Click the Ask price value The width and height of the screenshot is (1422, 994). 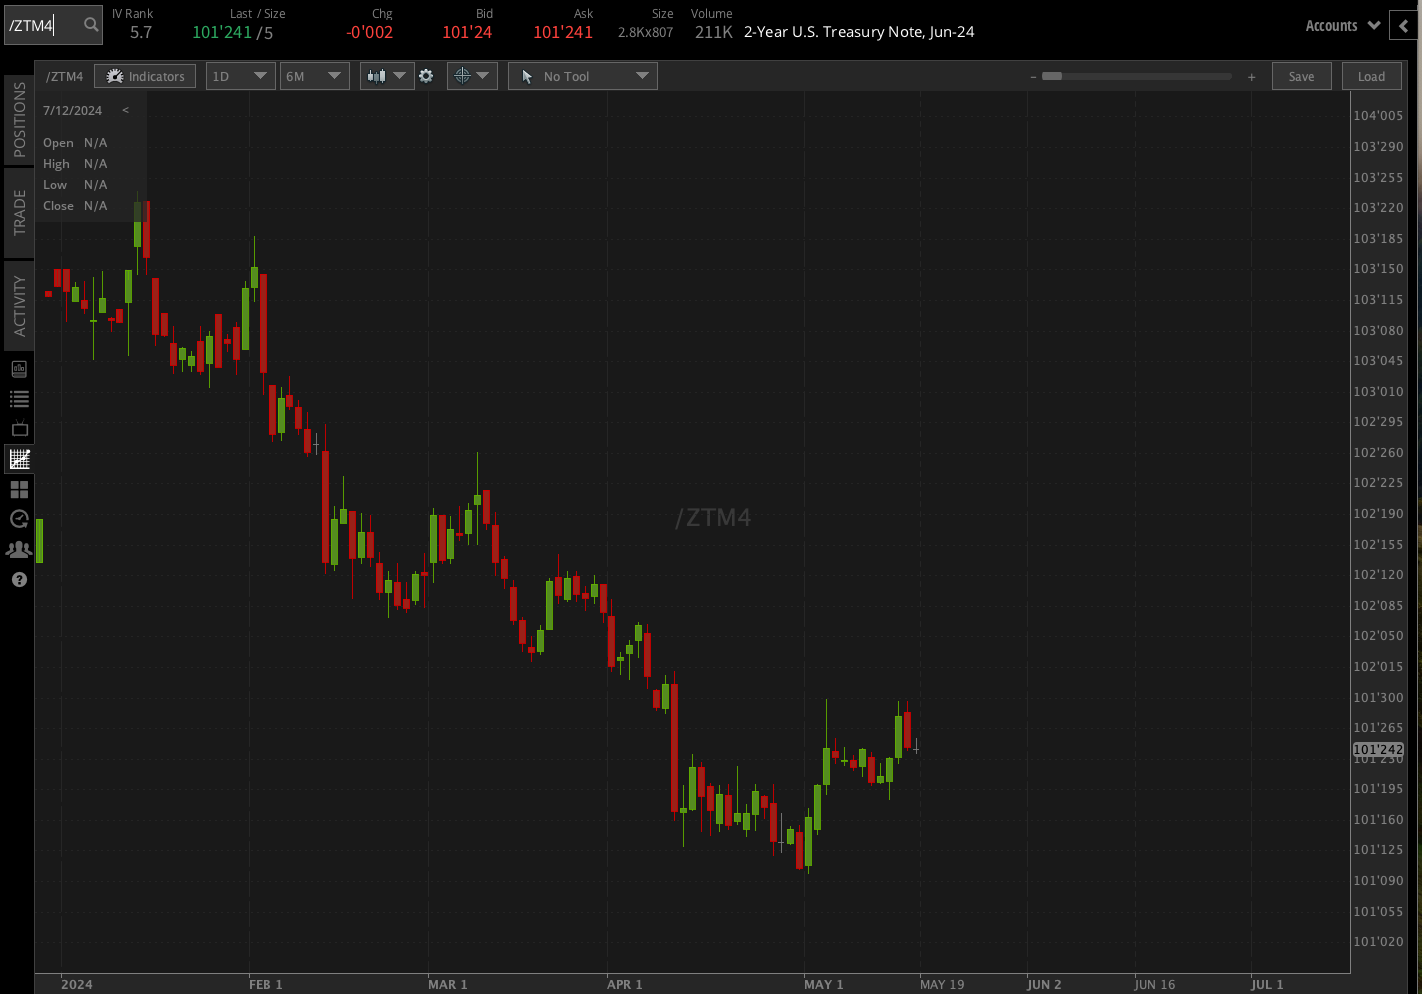[x=563, y=32]
